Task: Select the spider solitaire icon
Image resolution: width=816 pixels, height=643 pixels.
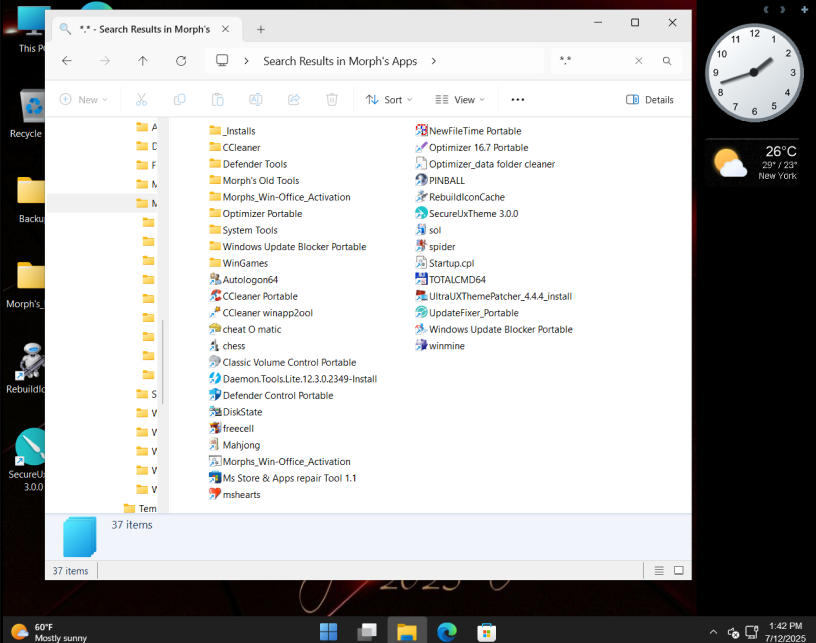Action: pyautogui.click(x=421, y=246)
